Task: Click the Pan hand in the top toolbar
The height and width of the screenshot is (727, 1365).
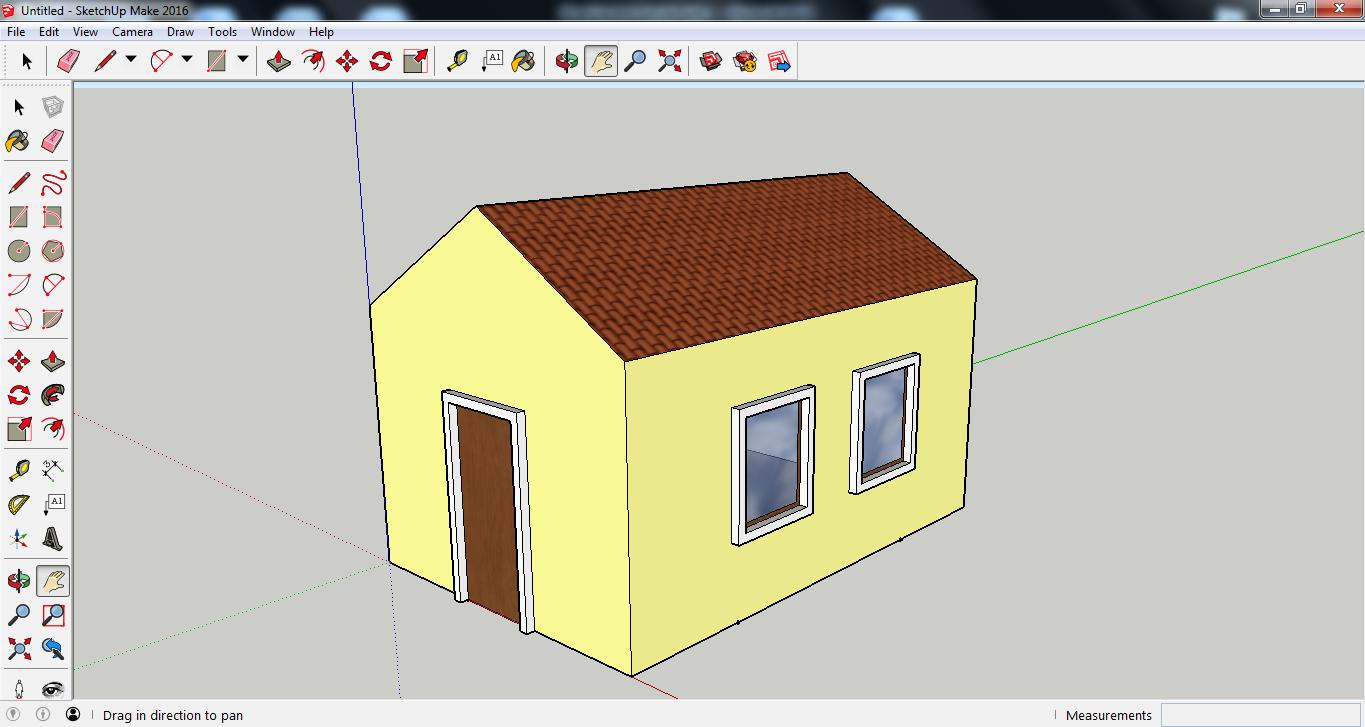Action: click(x=600, y=61)
